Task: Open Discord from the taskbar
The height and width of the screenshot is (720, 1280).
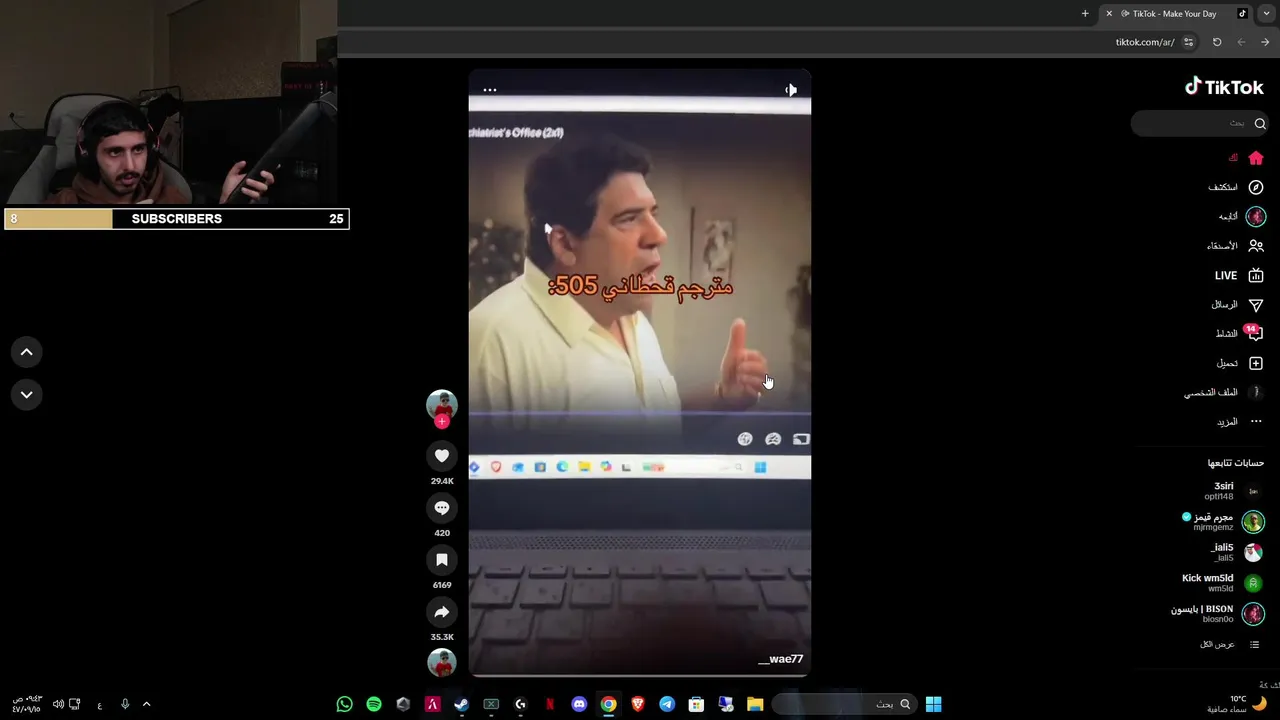Action: tap(579, 704)
